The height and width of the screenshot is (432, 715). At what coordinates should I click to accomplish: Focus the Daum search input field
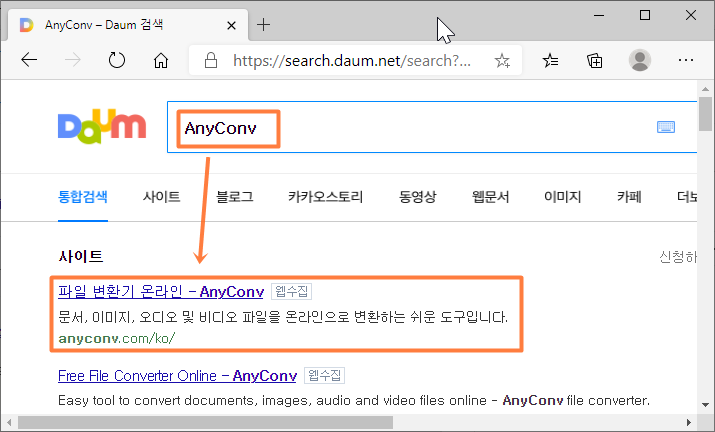pos(431,127)
